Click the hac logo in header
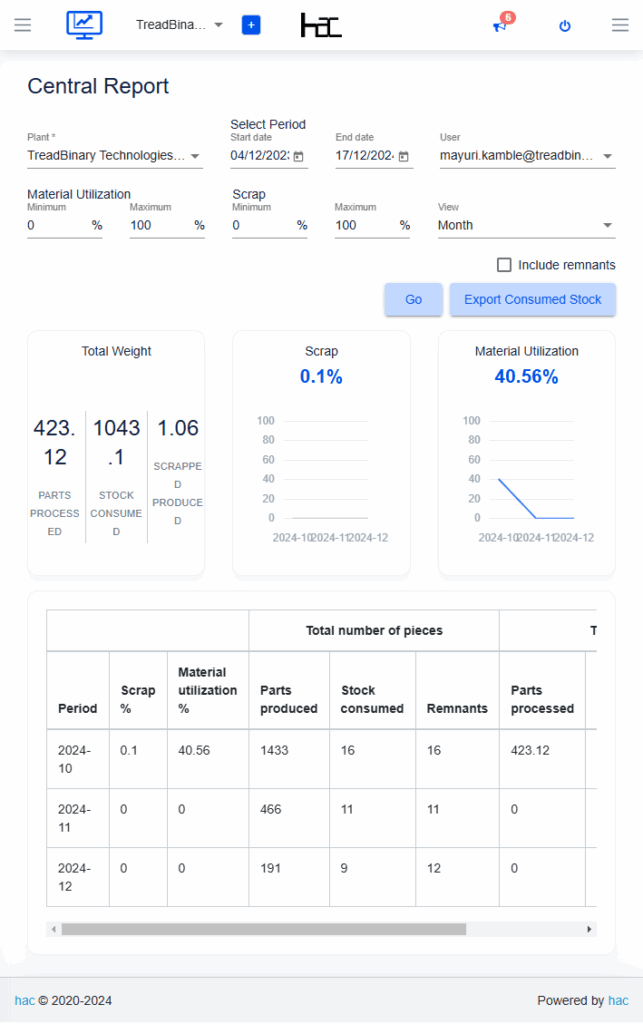 click(321, 25)
